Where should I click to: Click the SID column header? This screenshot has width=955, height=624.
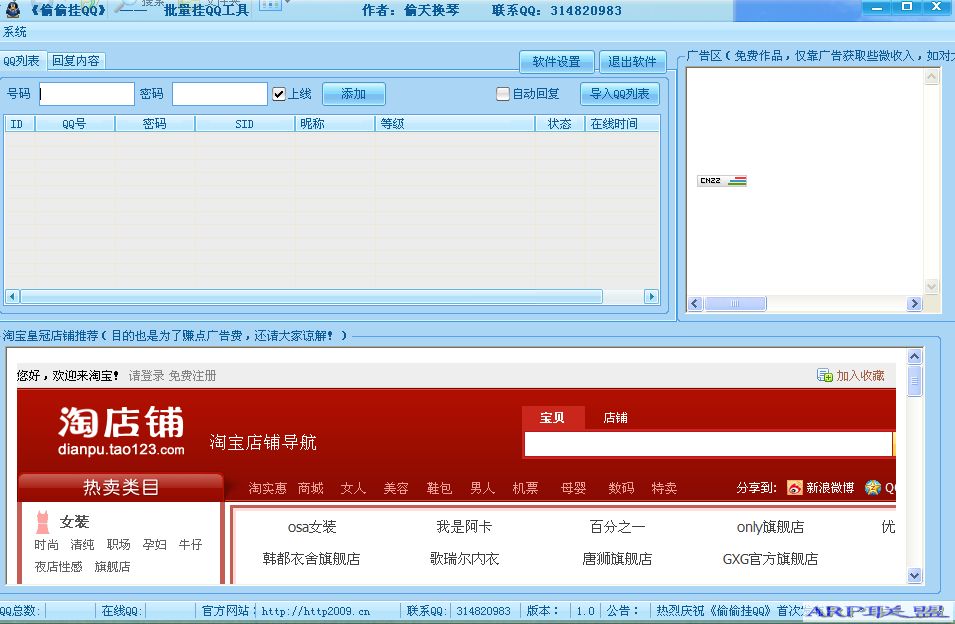[x=244, y=124]
